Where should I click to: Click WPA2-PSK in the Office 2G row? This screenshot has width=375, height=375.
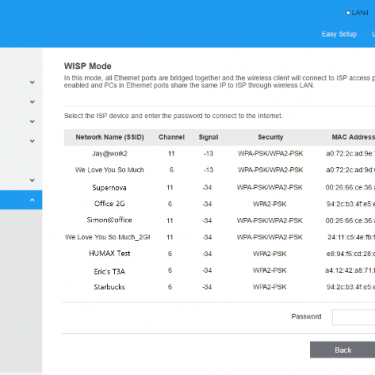[269, 204]
